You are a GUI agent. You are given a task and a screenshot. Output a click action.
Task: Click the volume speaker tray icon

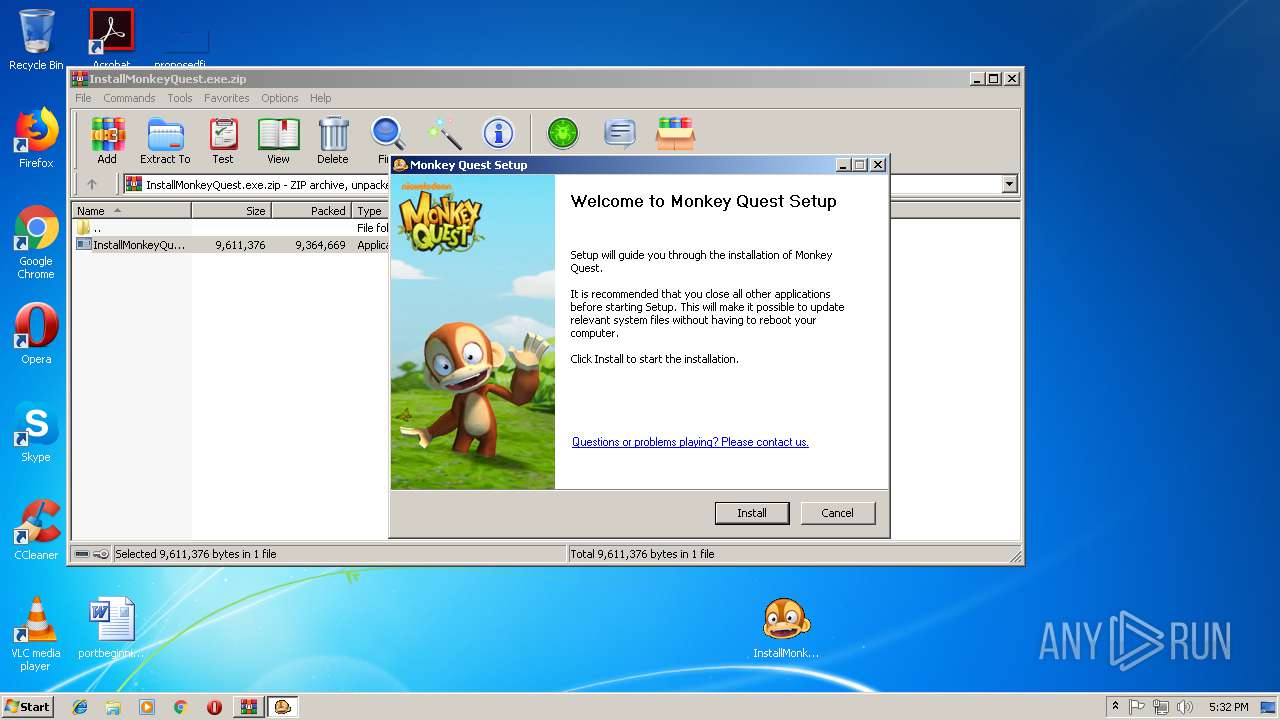coord(1185,707)
